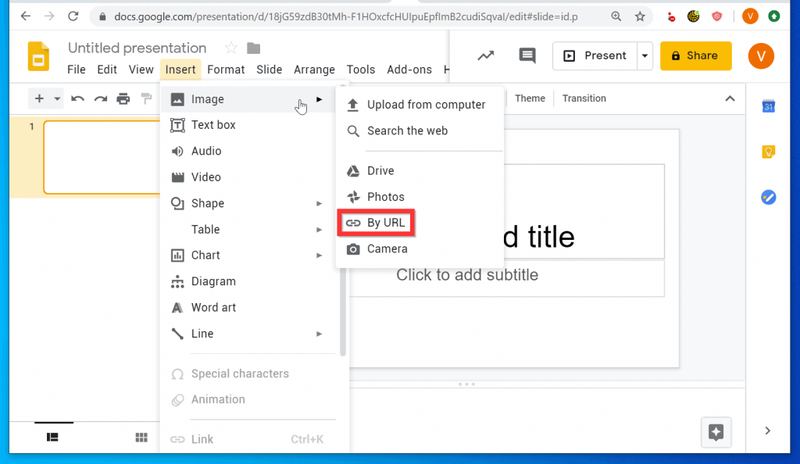800x464 pixels.
Task: Open new slide layout dropdown arrow
Action: (x=57, y=99)
